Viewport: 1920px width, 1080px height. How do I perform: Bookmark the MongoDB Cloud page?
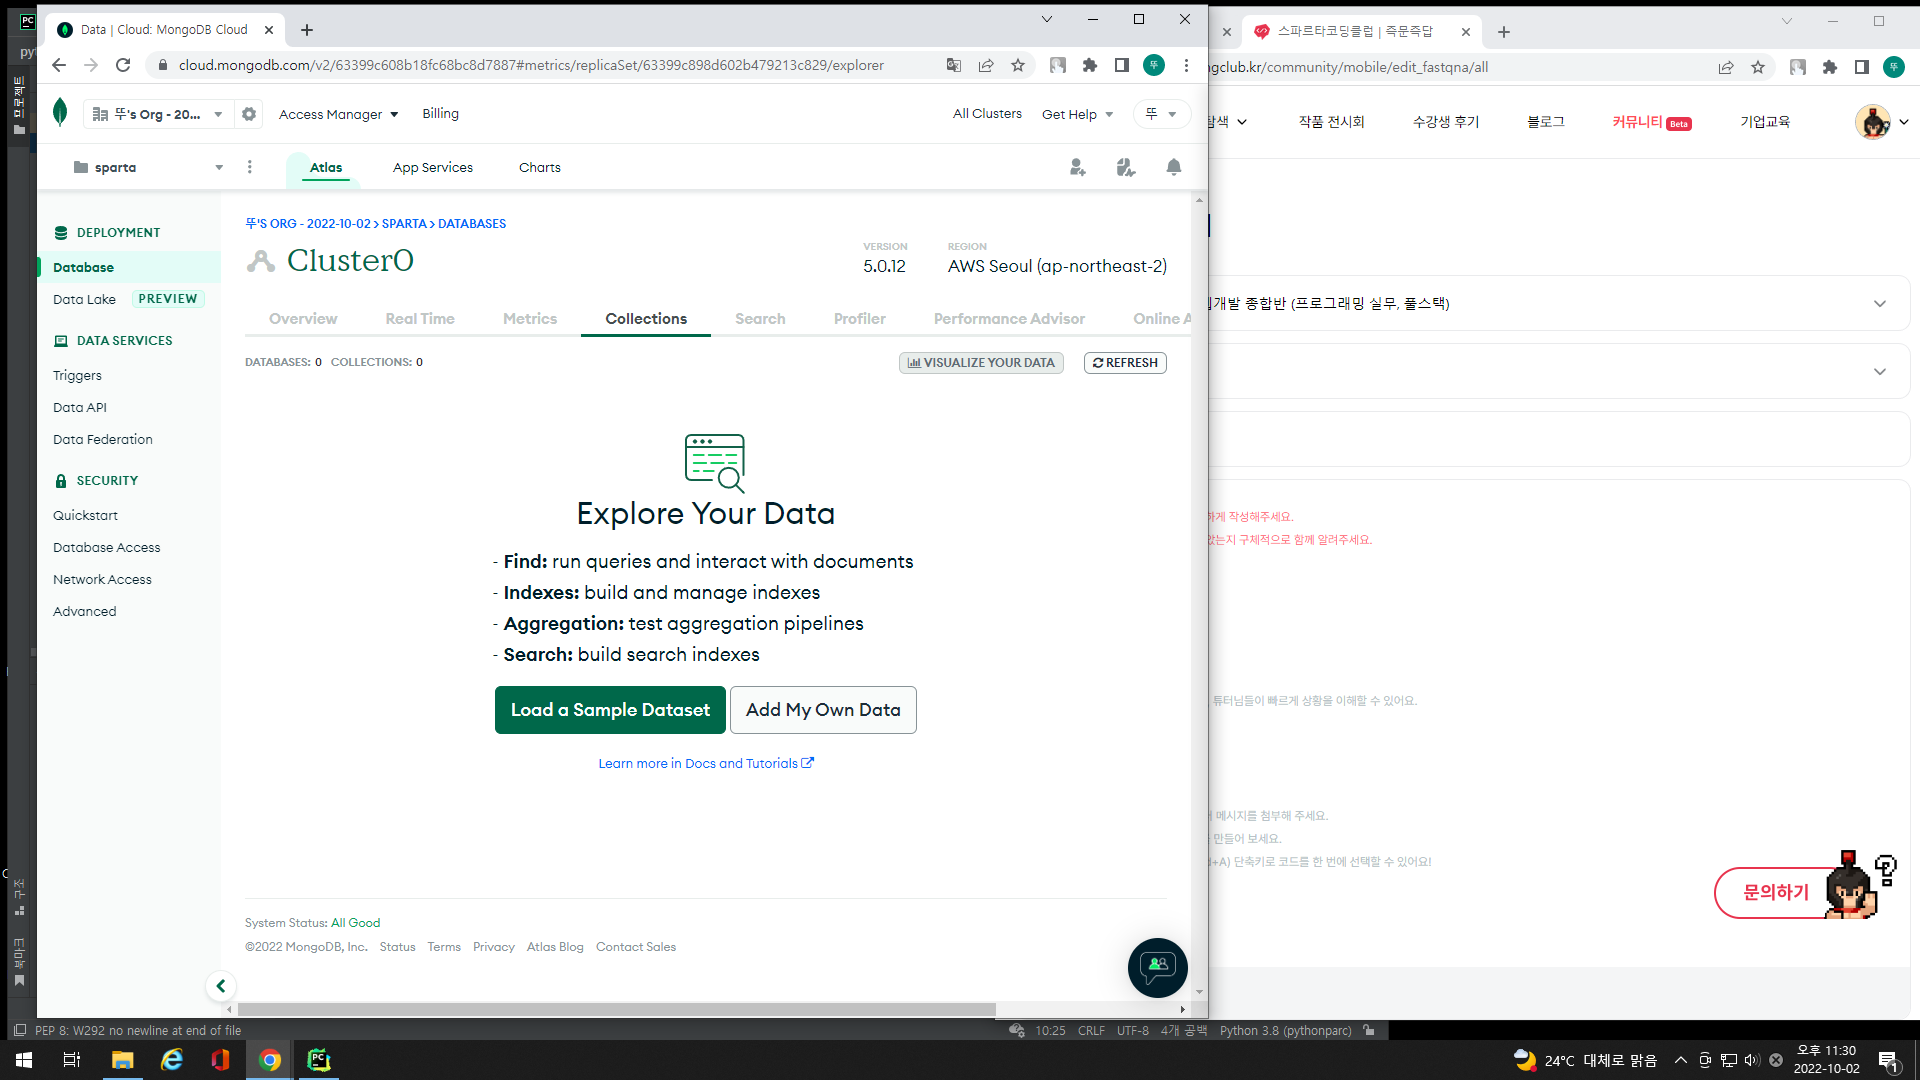[1018, 65]
